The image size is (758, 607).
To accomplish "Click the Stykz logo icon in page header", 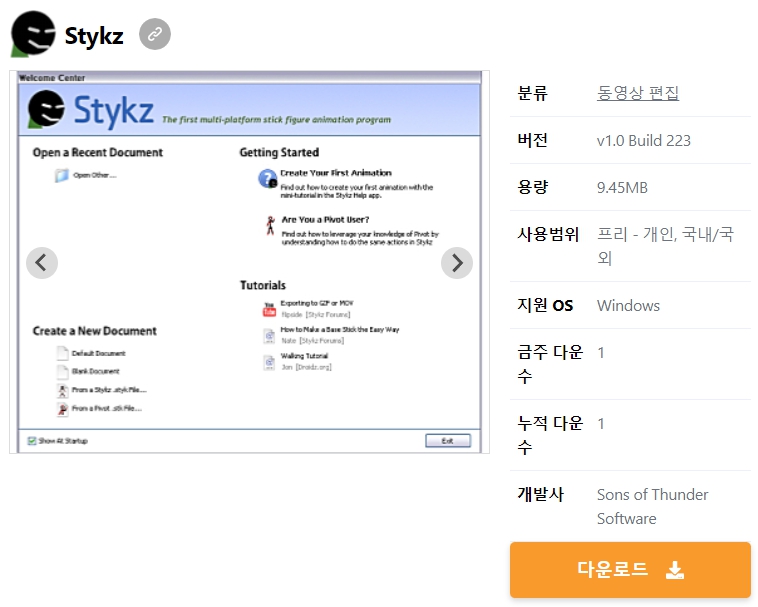I will coord(33,34).
